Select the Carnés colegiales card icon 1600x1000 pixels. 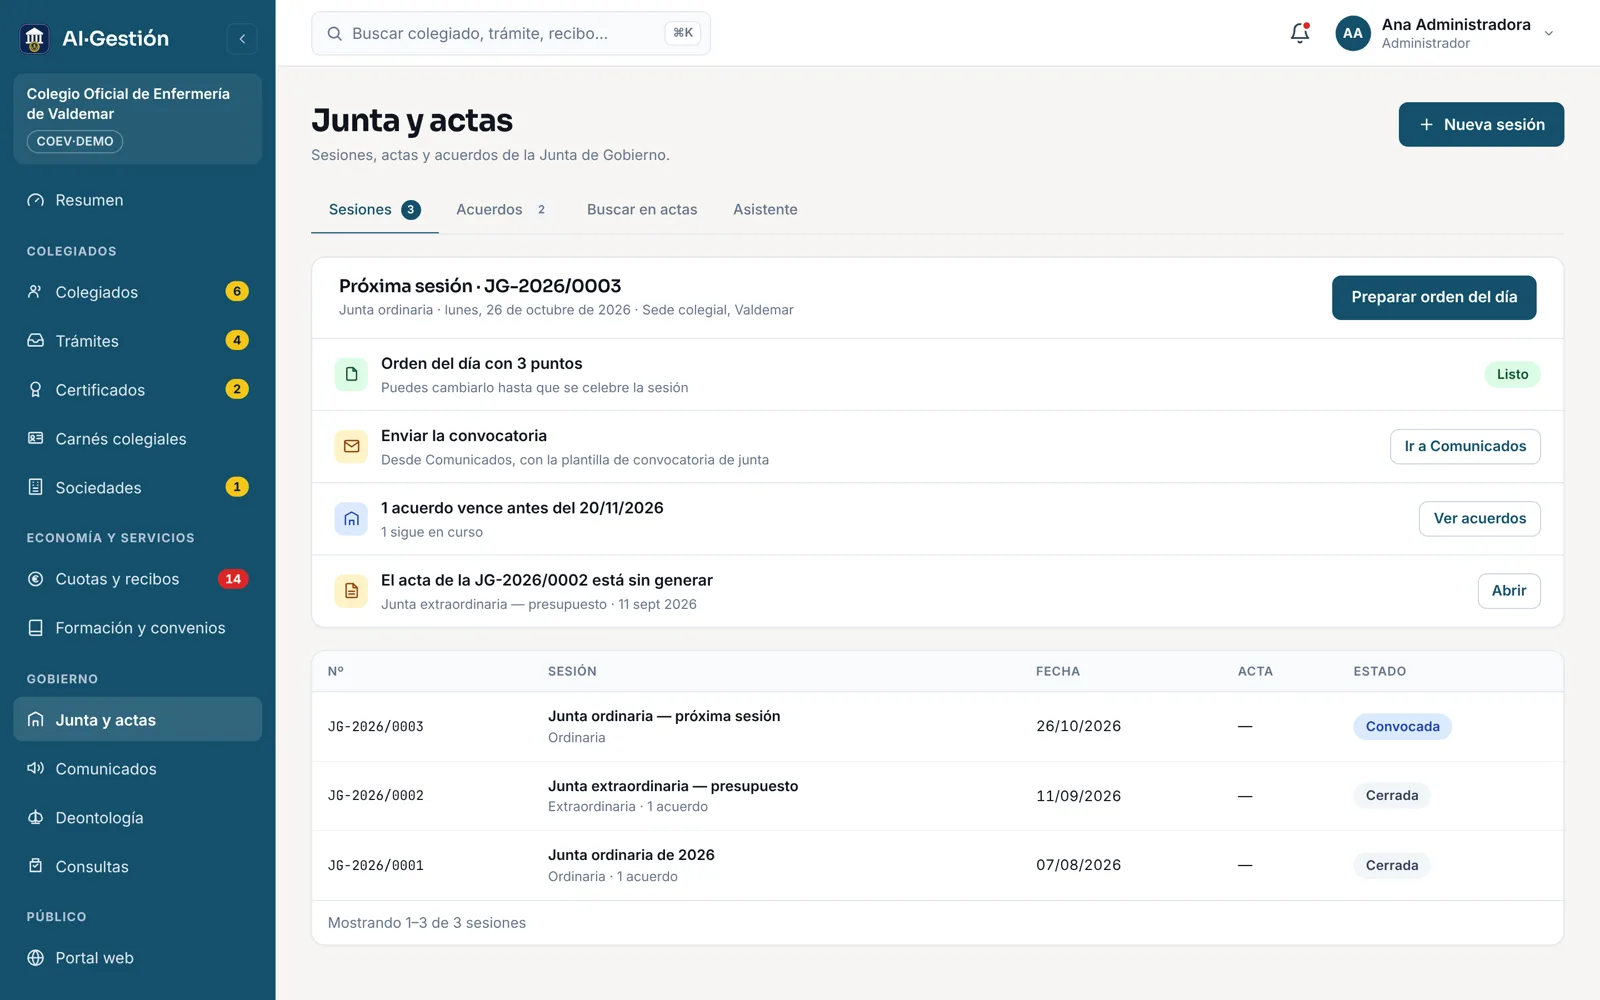[36, 439]
